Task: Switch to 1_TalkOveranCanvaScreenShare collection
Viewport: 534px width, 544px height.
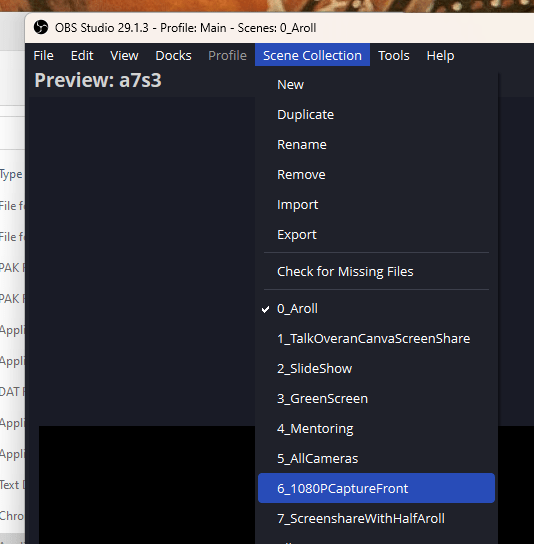Action: (376, 339)
